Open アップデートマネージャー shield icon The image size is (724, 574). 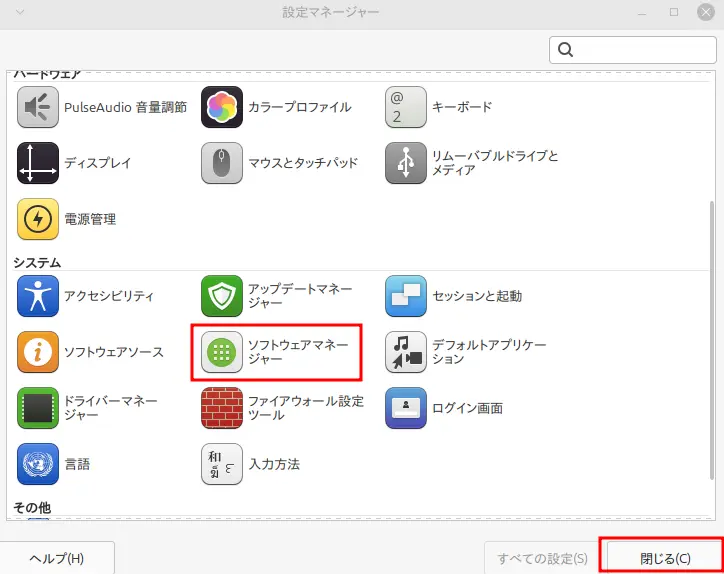click(x=222, y=296)
